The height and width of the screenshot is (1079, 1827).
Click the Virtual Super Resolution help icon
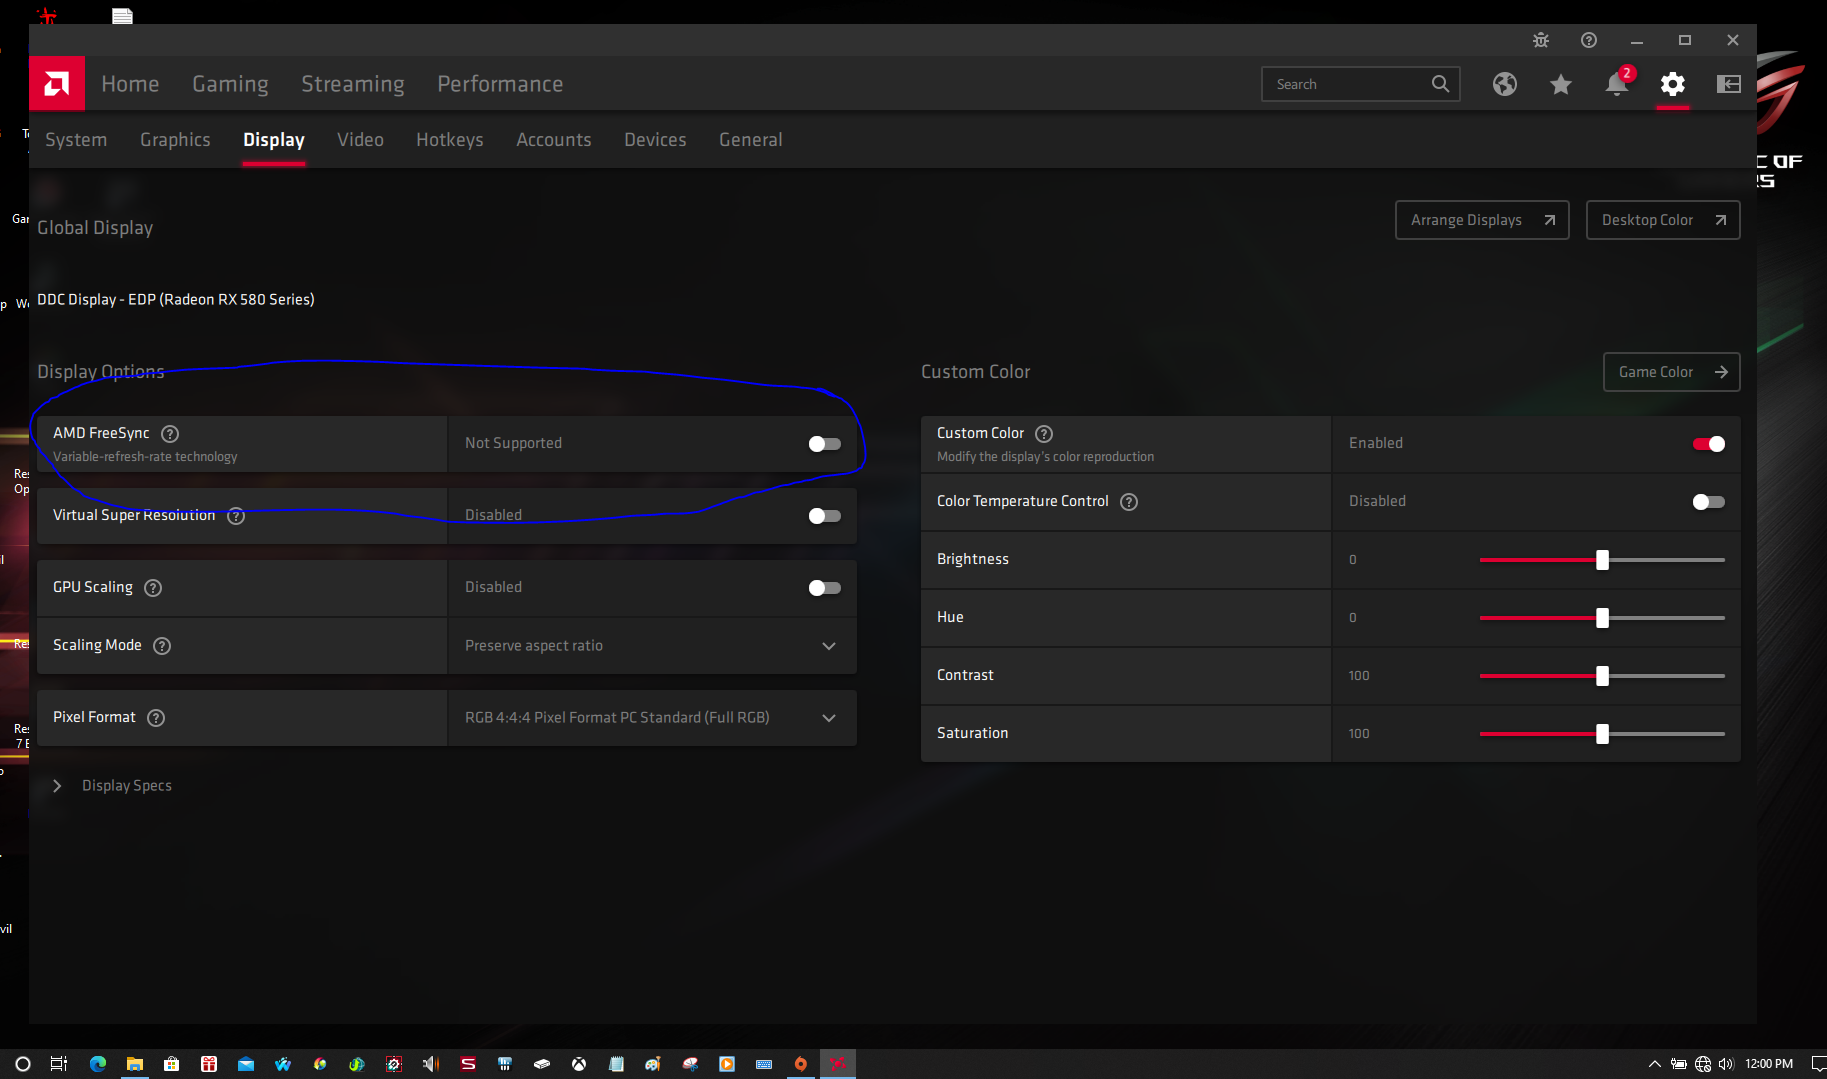236,516
